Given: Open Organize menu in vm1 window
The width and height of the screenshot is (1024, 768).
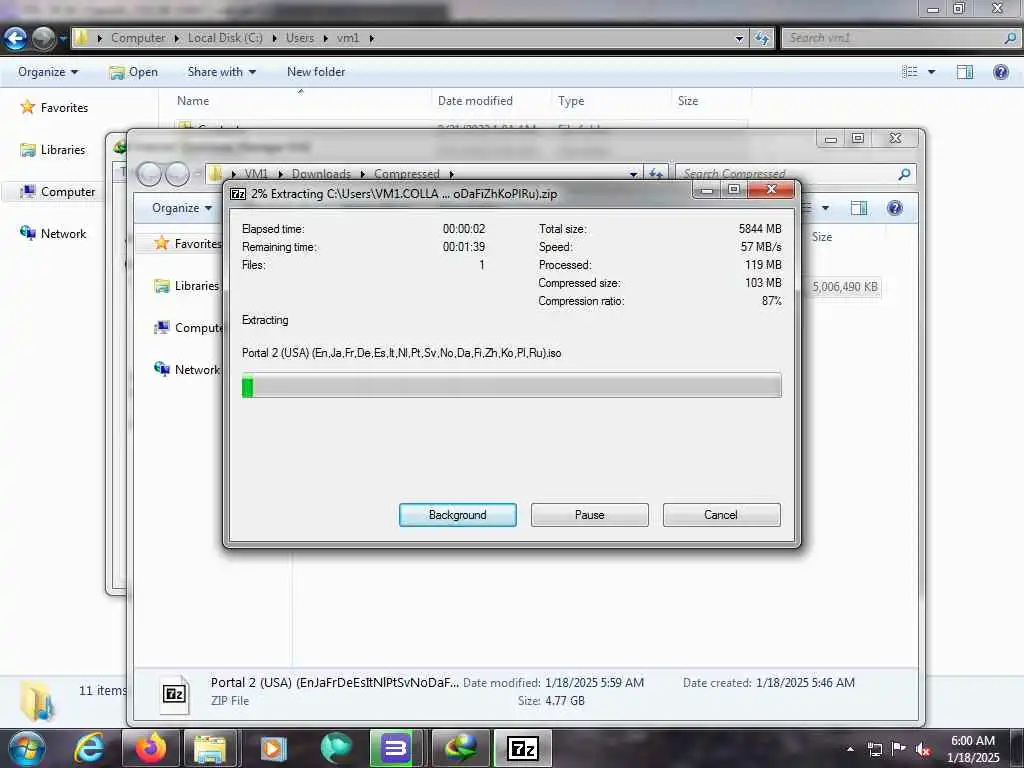Looking at the screenshot, I should [x=48, y=72].
